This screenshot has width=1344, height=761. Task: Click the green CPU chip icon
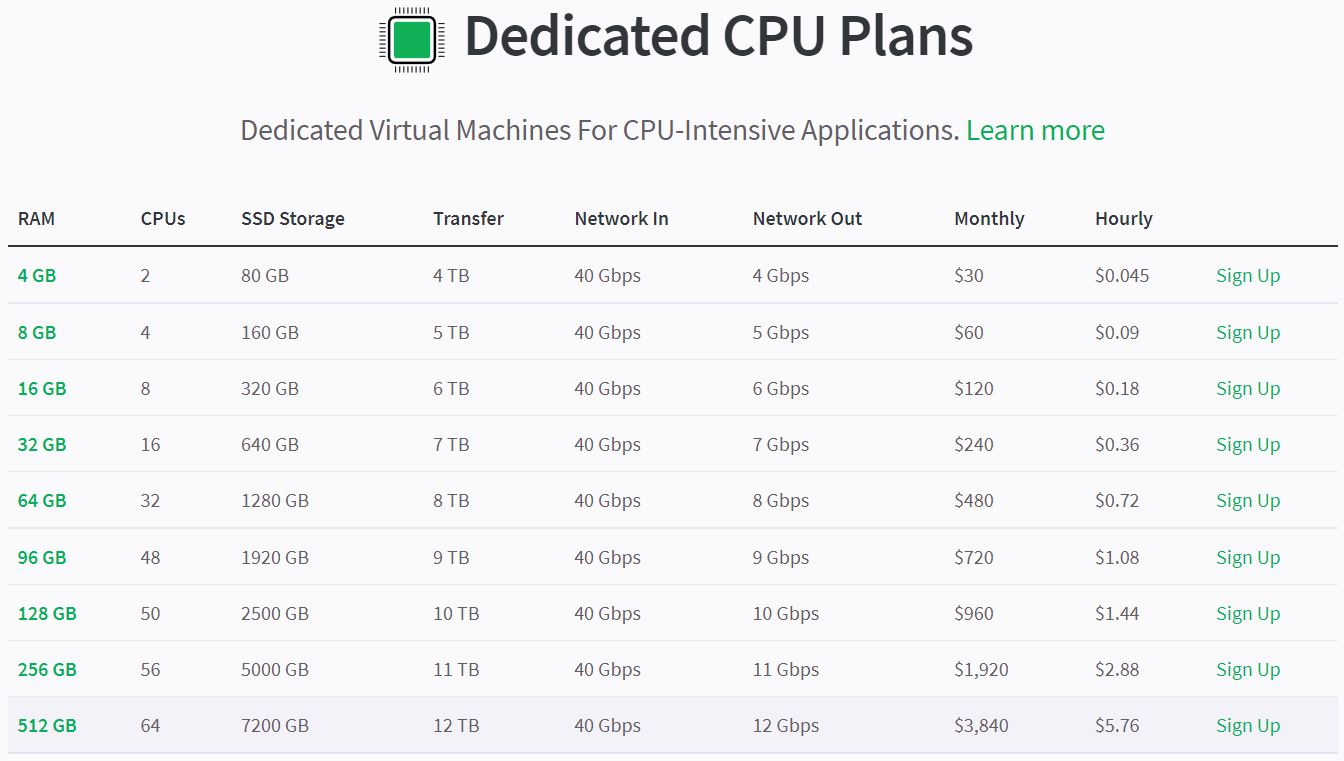tap(409, 36)
